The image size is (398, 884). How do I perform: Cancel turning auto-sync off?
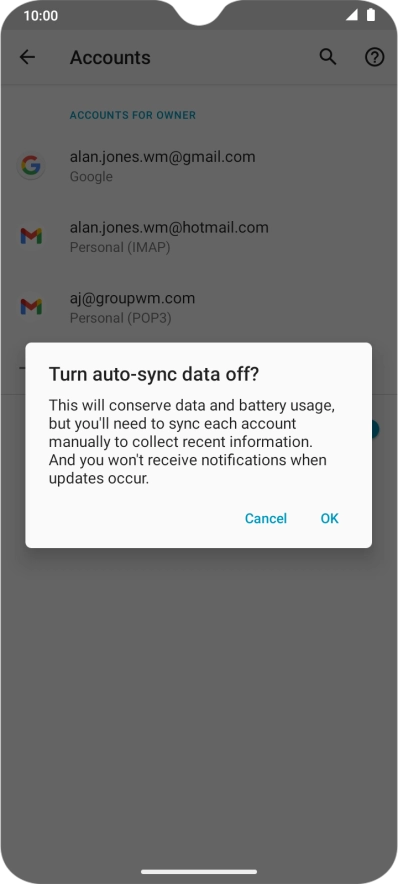266,518
